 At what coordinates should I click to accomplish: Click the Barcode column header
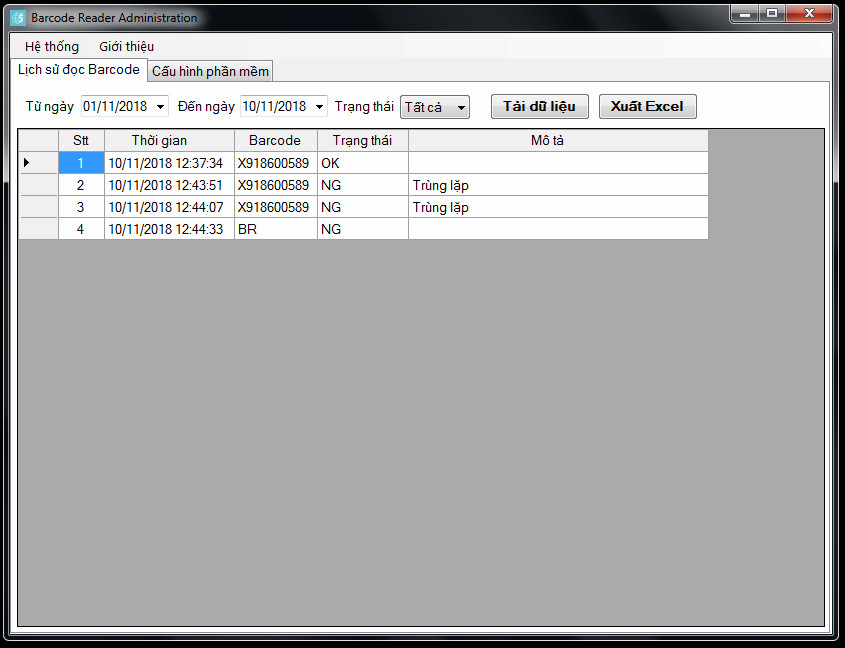(275, 141)
